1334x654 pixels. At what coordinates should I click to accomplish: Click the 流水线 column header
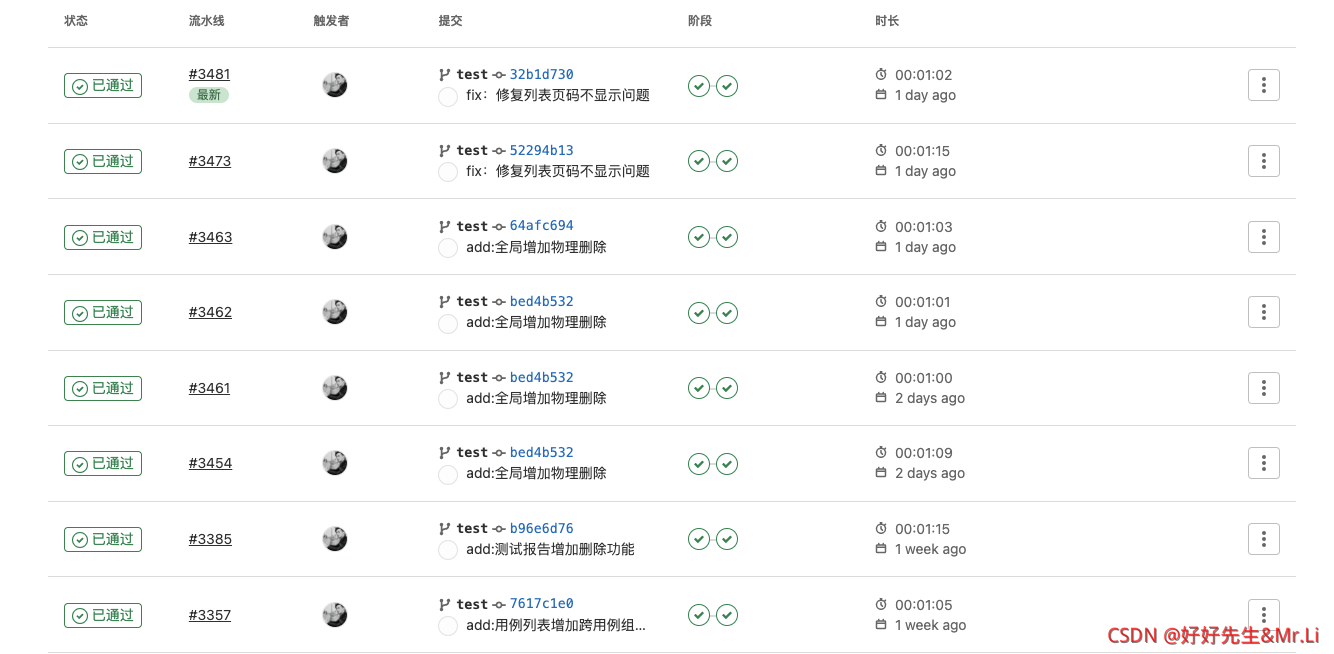point(207,20)
